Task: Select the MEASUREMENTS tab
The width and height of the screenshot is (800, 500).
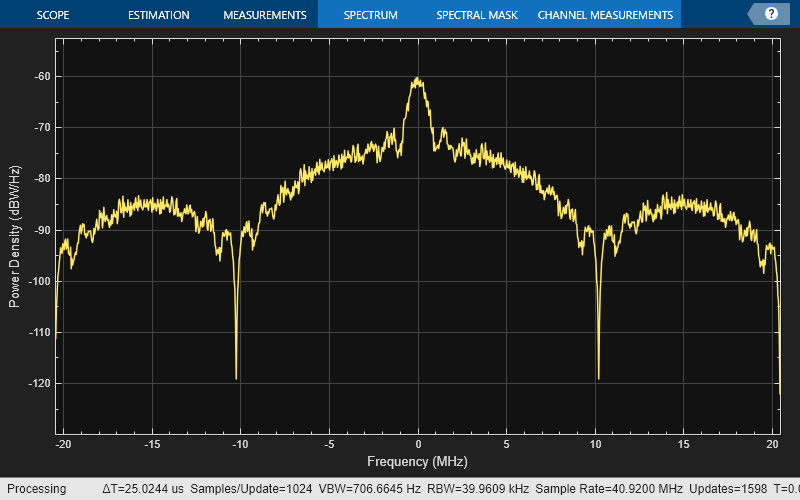Action: point(264,15)
